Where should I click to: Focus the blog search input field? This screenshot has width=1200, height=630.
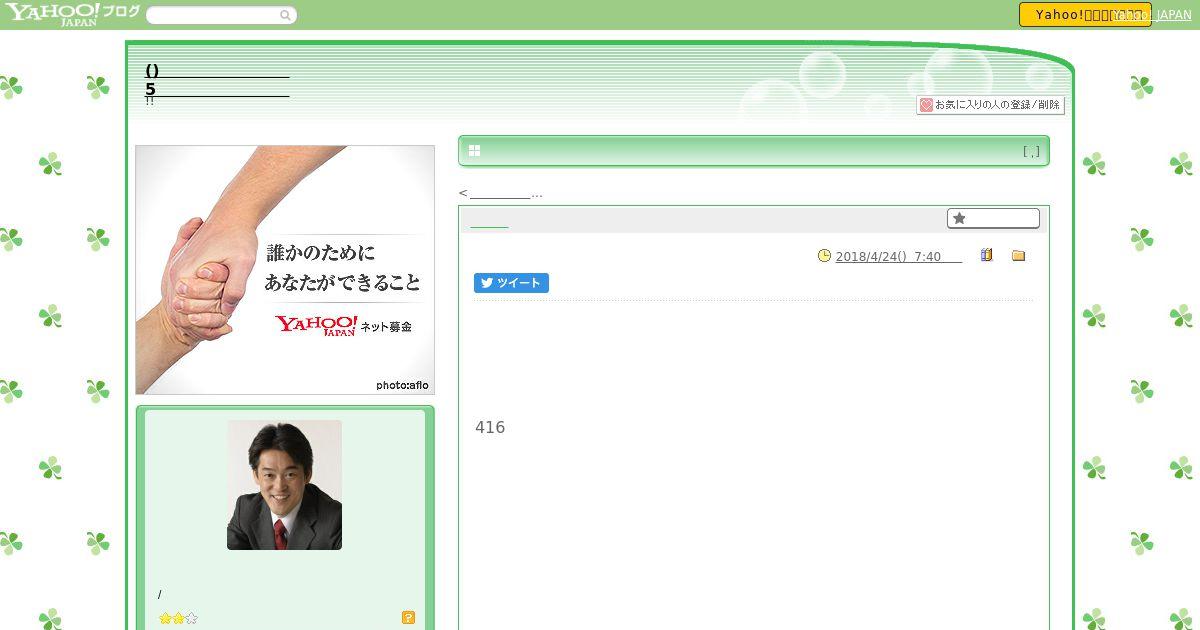click(x=213, y=15)
